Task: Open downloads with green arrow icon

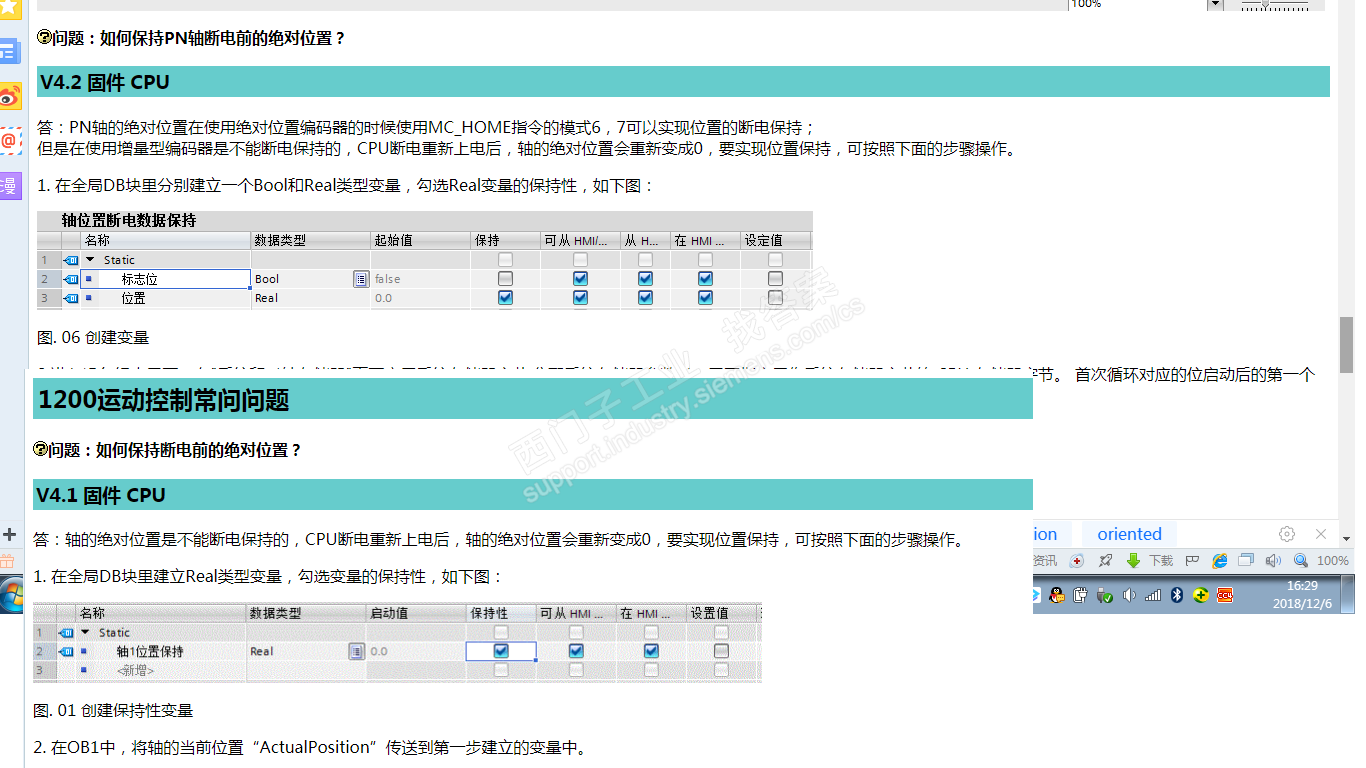Action: click(x=1133, y=561)
